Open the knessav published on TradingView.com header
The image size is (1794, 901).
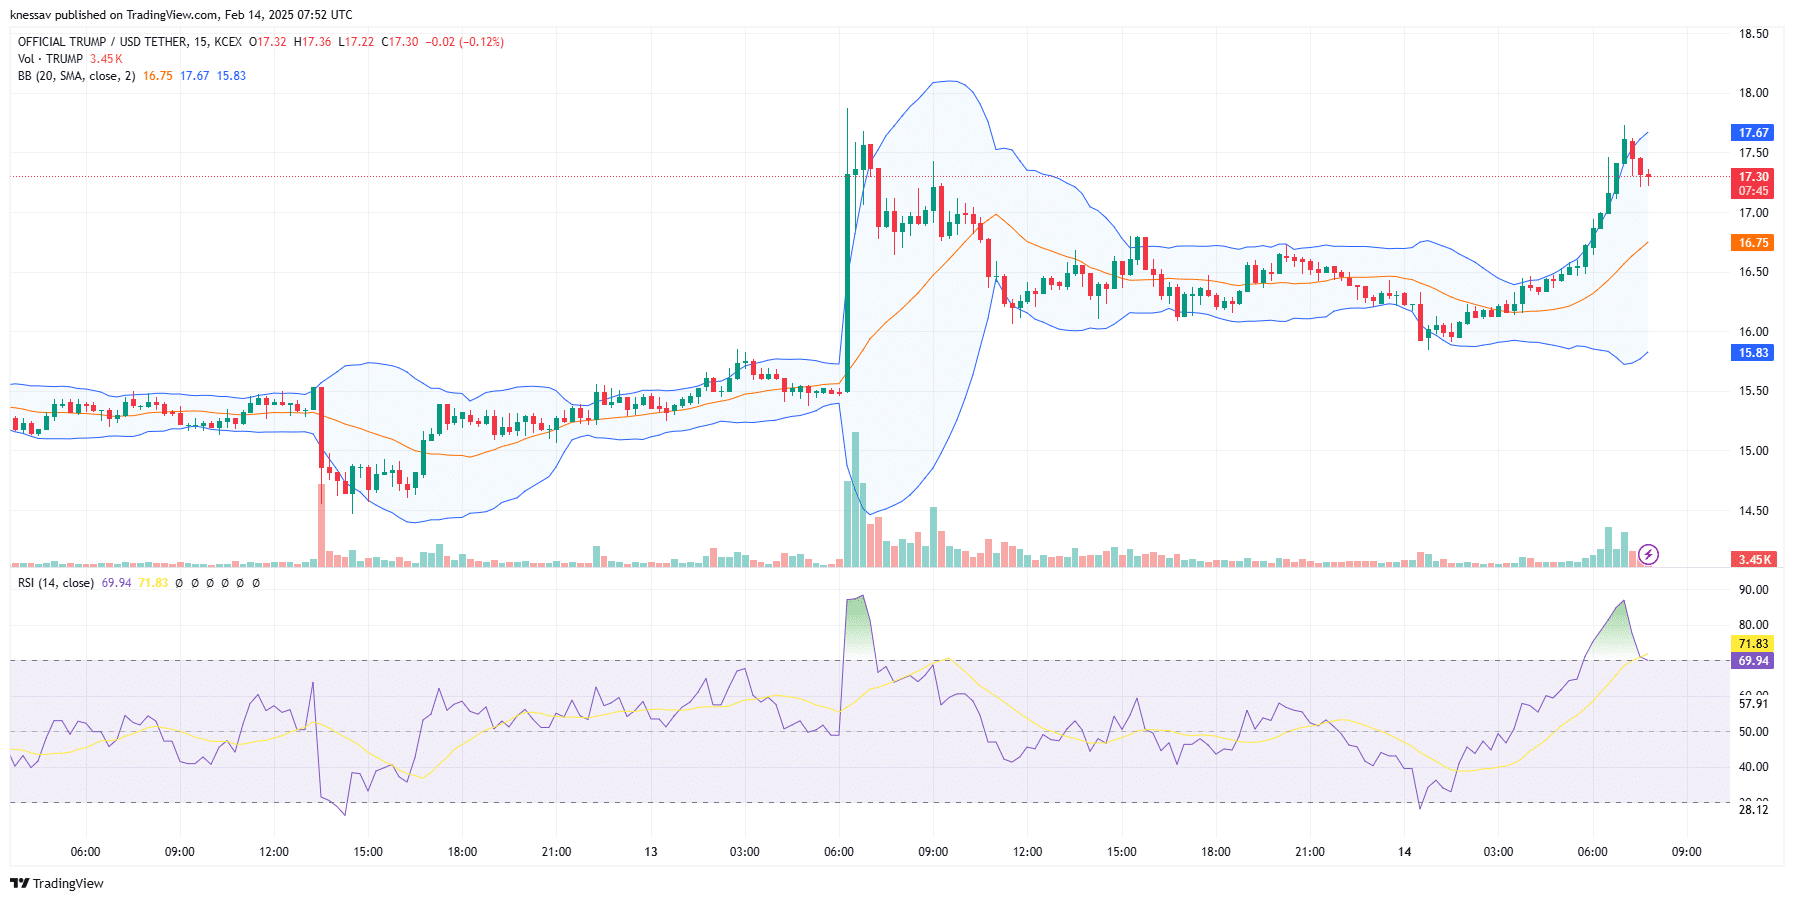pyautogui.click(x=181, y=15)
